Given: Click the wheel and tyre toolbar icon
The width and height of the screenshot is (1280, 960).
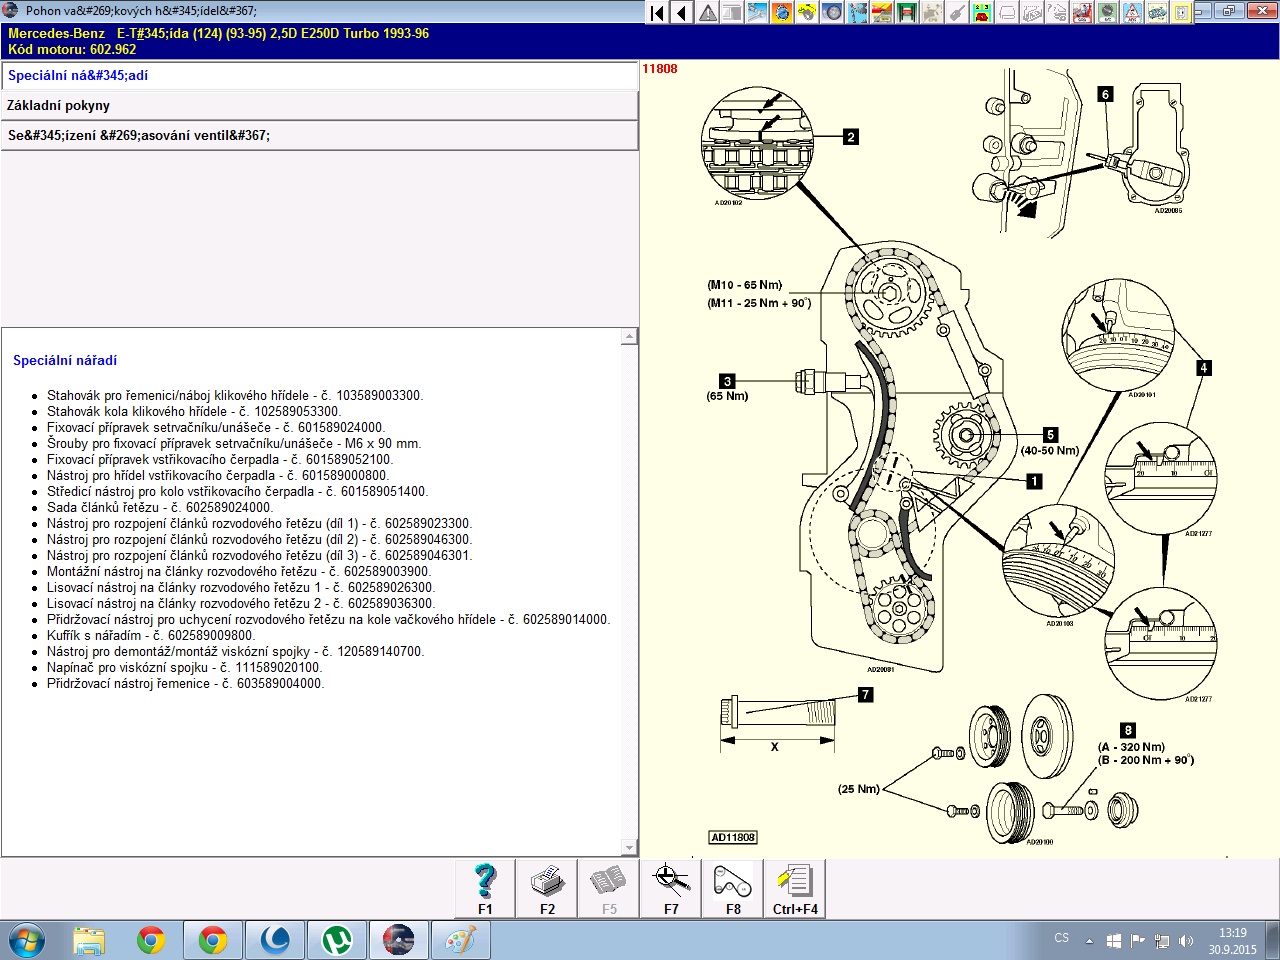Looking at the screenshot, I should click(x=832, y=13).
